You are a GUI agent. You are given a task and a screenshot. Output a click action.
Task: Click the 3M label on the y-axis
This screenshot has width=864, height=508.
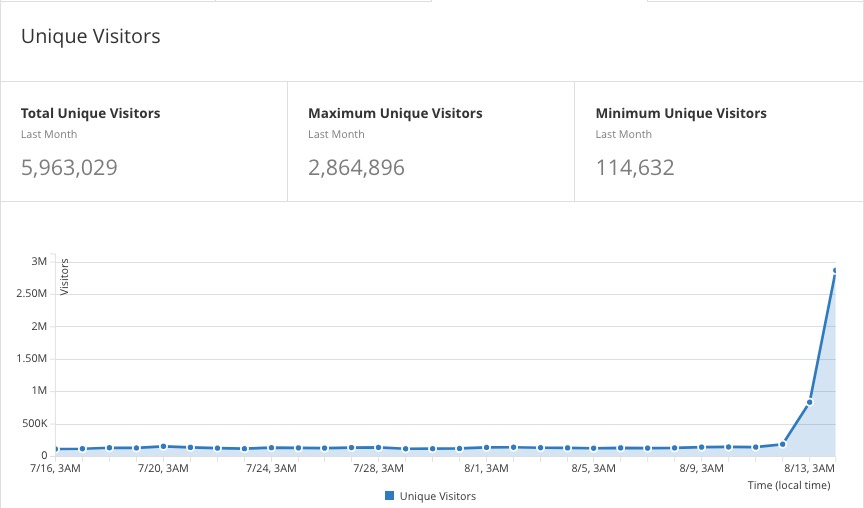click(39, 261)
